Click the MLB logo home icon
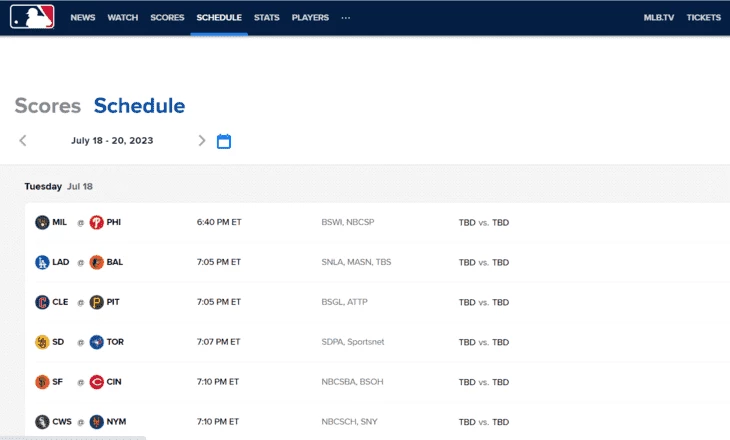Viewport: 730px width, 440px height. (32, 17)
